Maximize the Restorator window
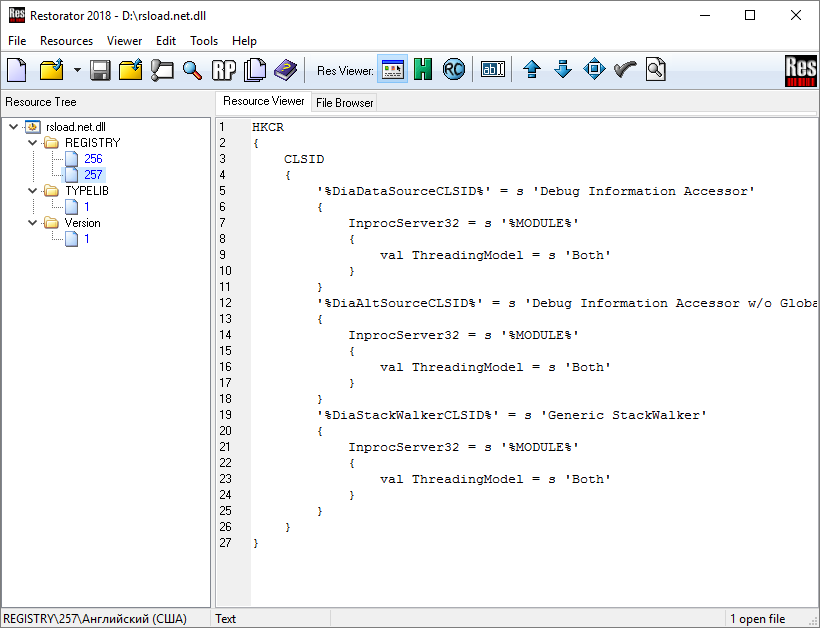 [750, 15]
